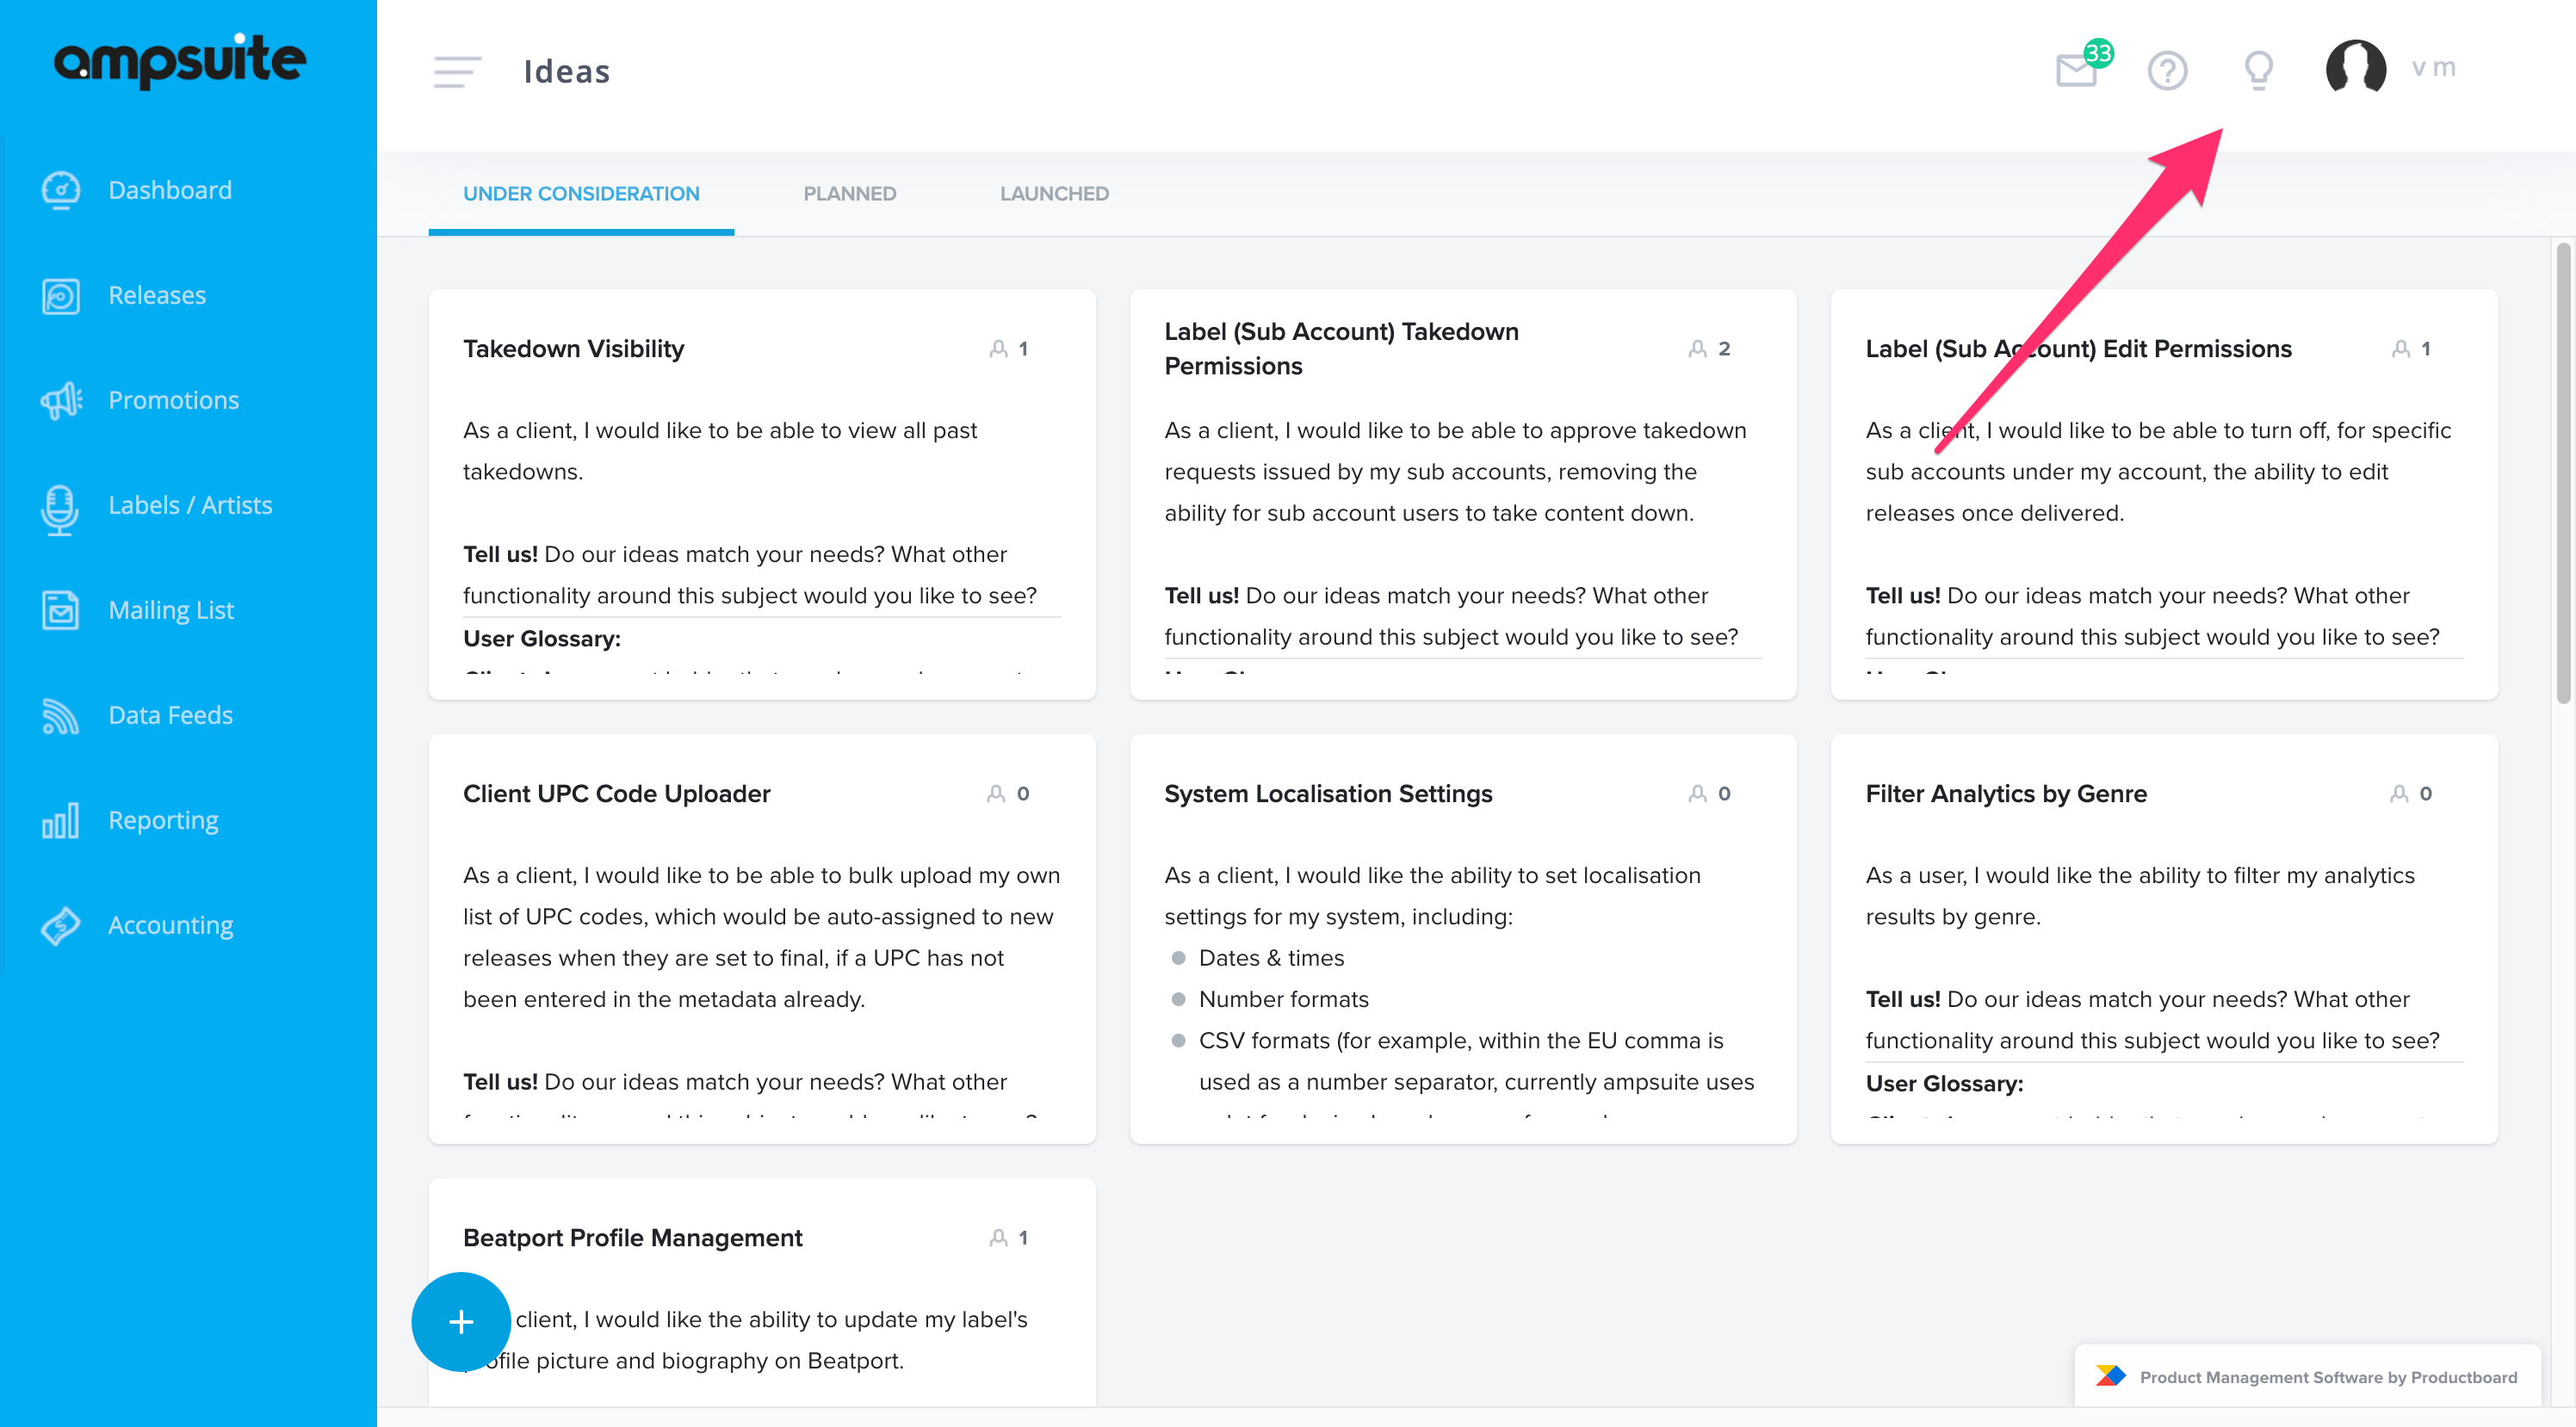Switch to the Launched tab

[x=1054, y=194]
